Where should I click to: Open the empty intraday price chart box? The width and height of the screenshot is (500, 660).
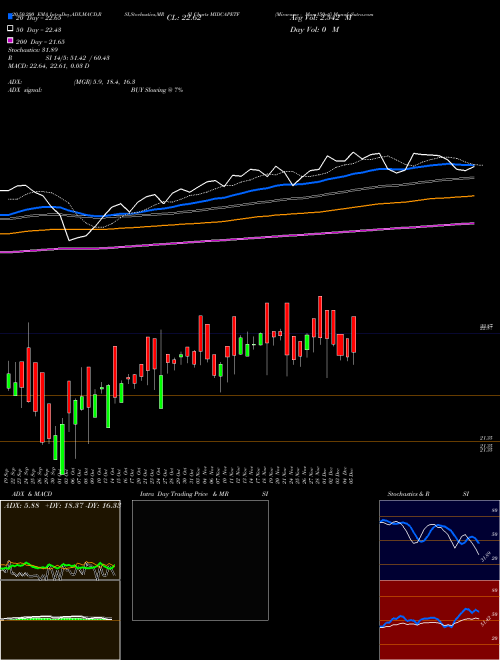[x=200, y=560]
